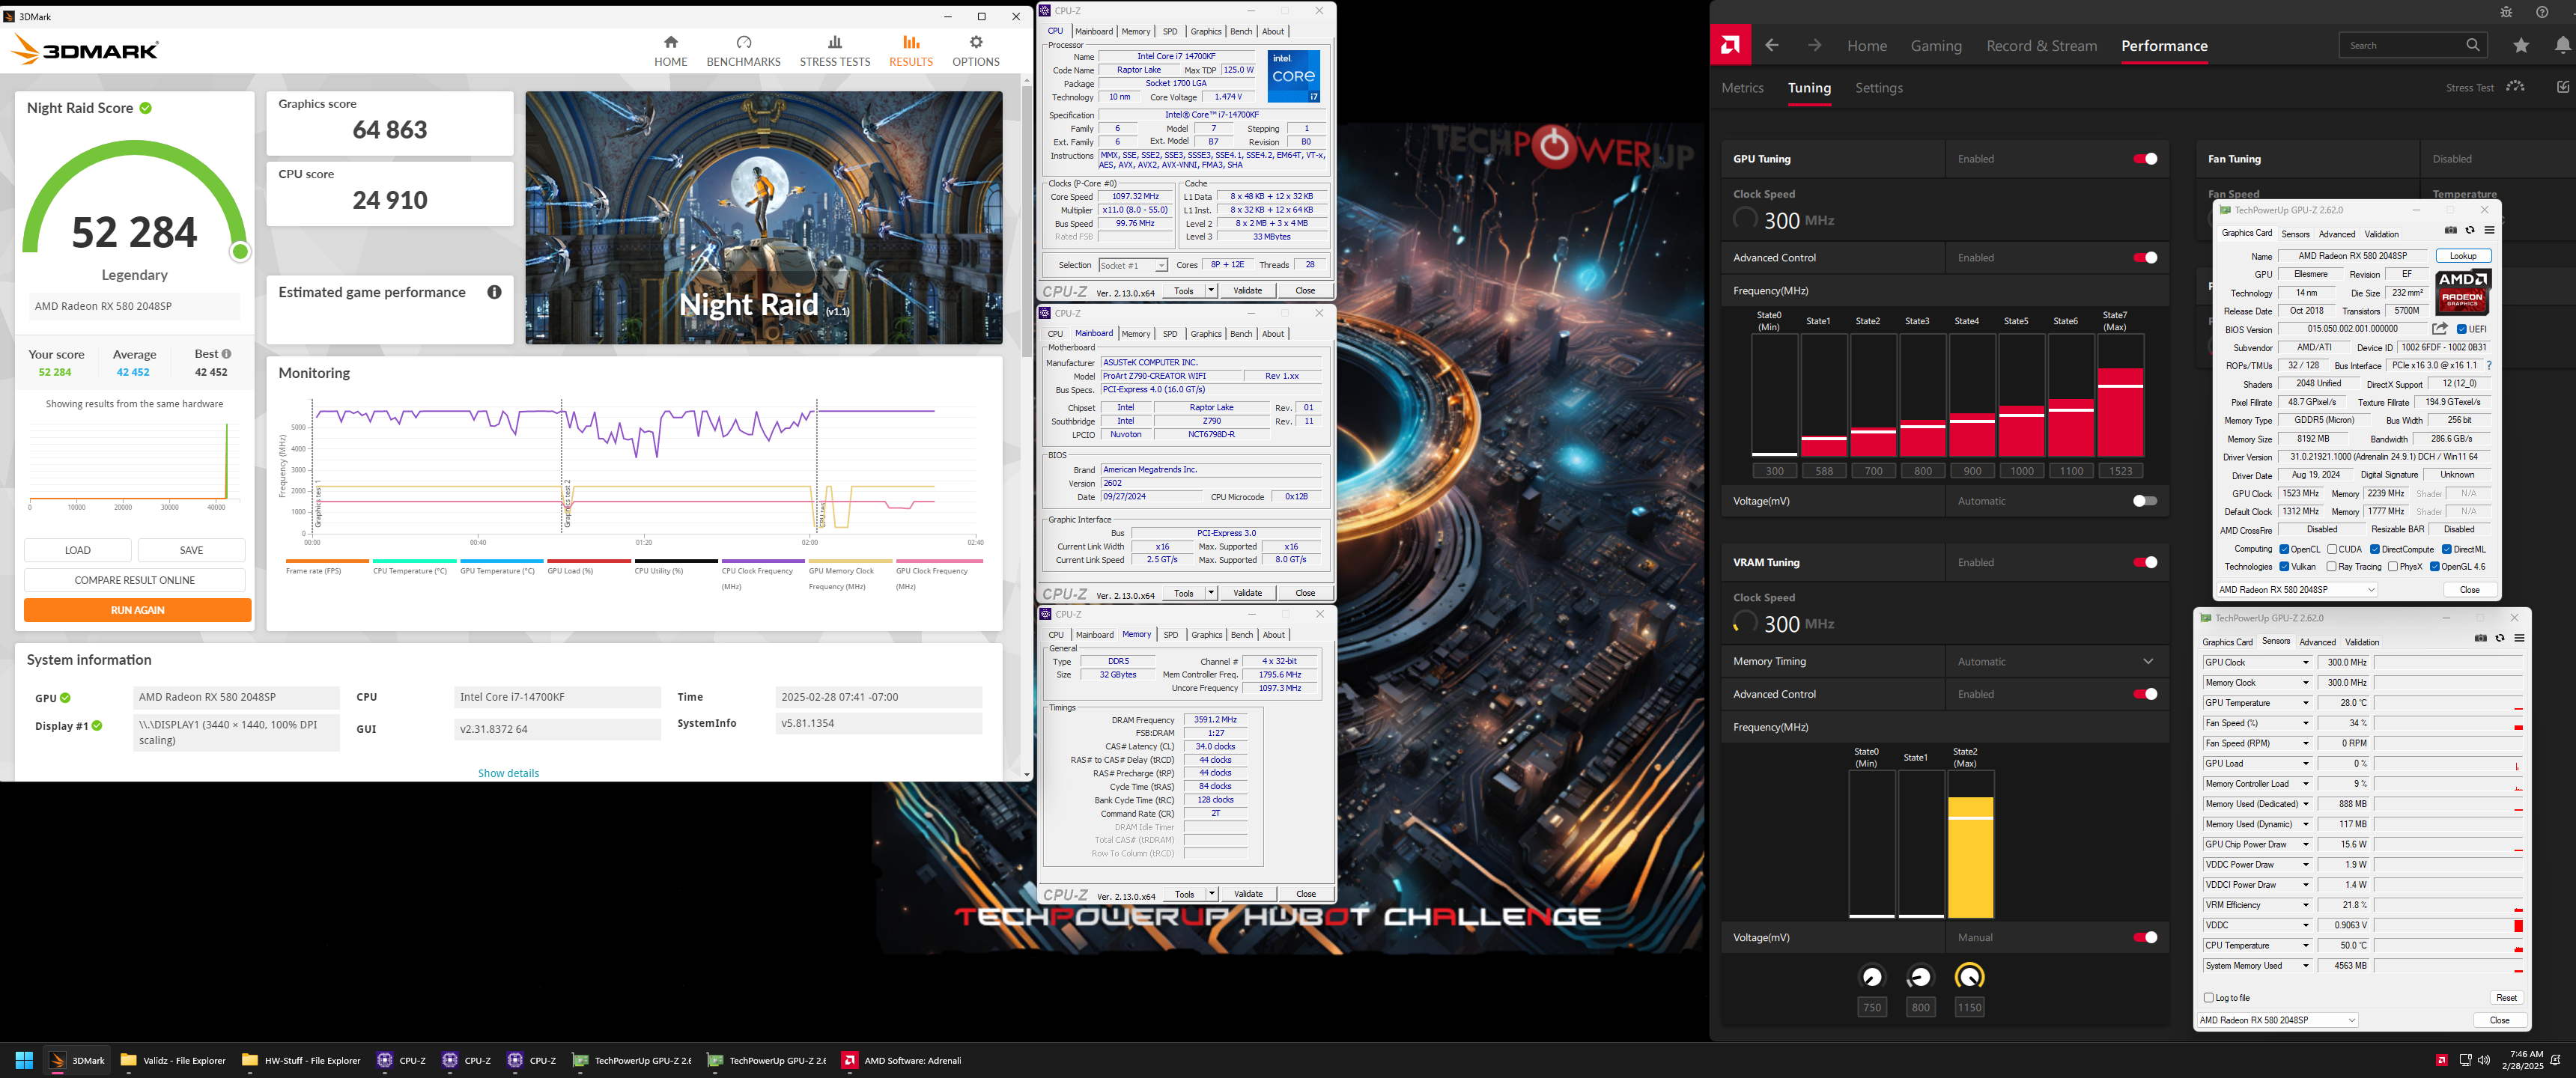Screen dimensions: 2576x1078
Task: Click Bus Interface question mark in GPU-Z
Action: [x=2489, y=366]
